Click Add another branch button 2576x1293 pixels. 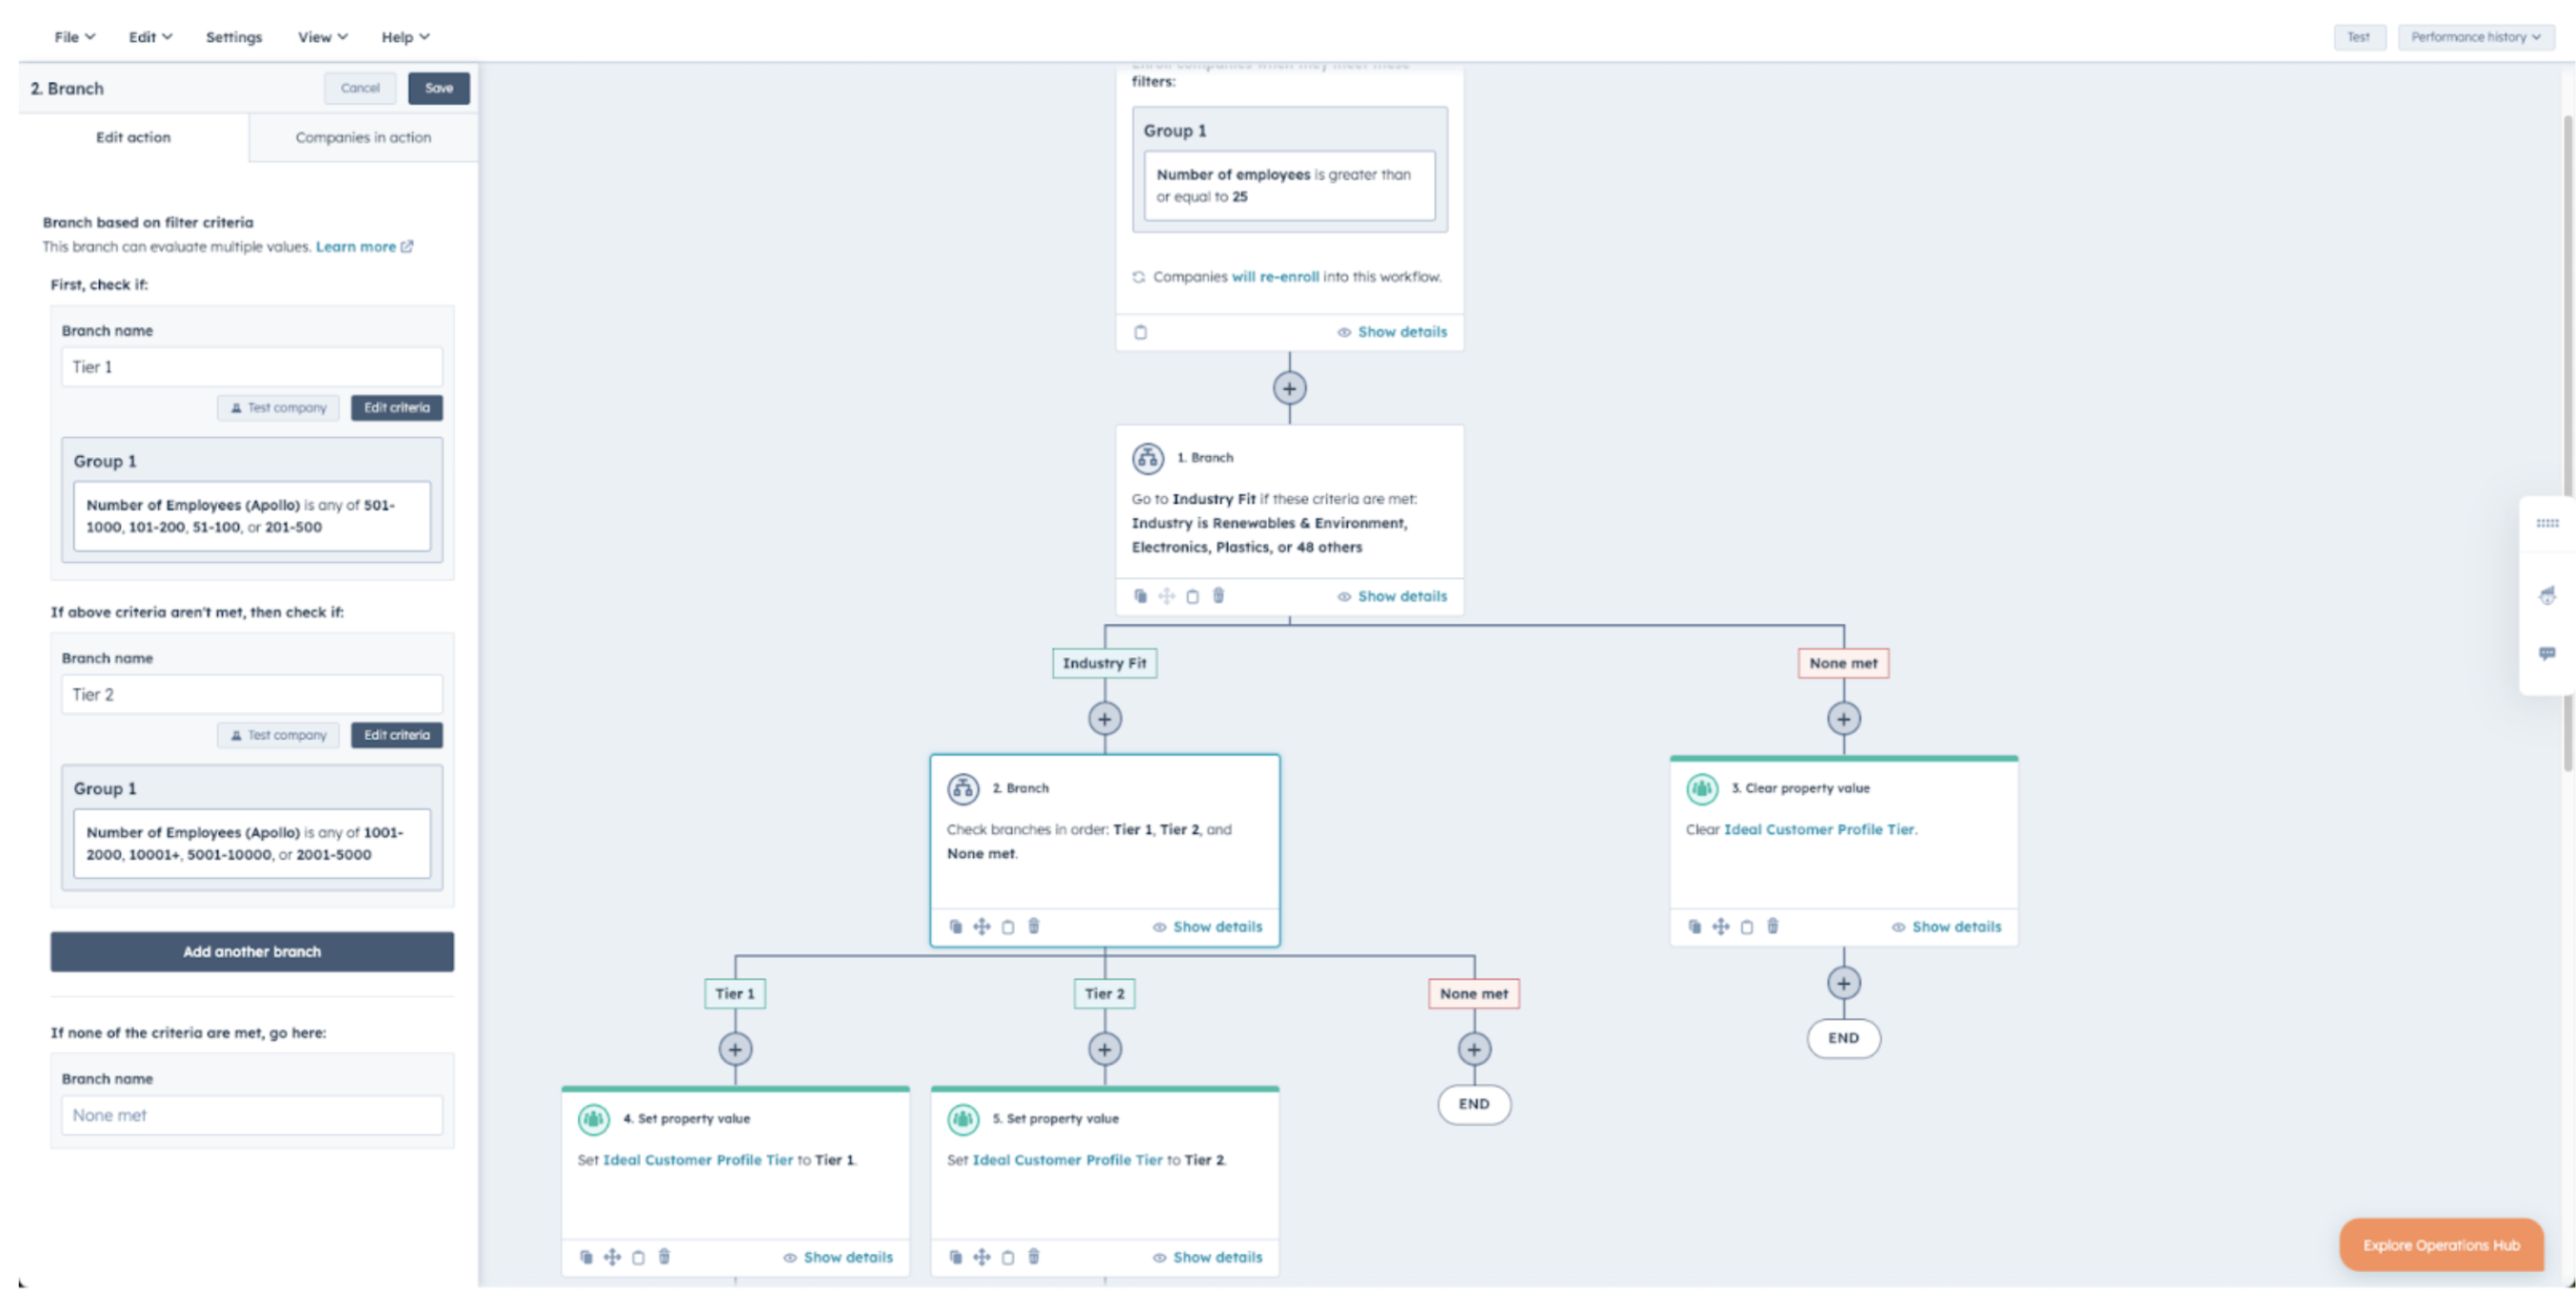[x=252, y=952]
